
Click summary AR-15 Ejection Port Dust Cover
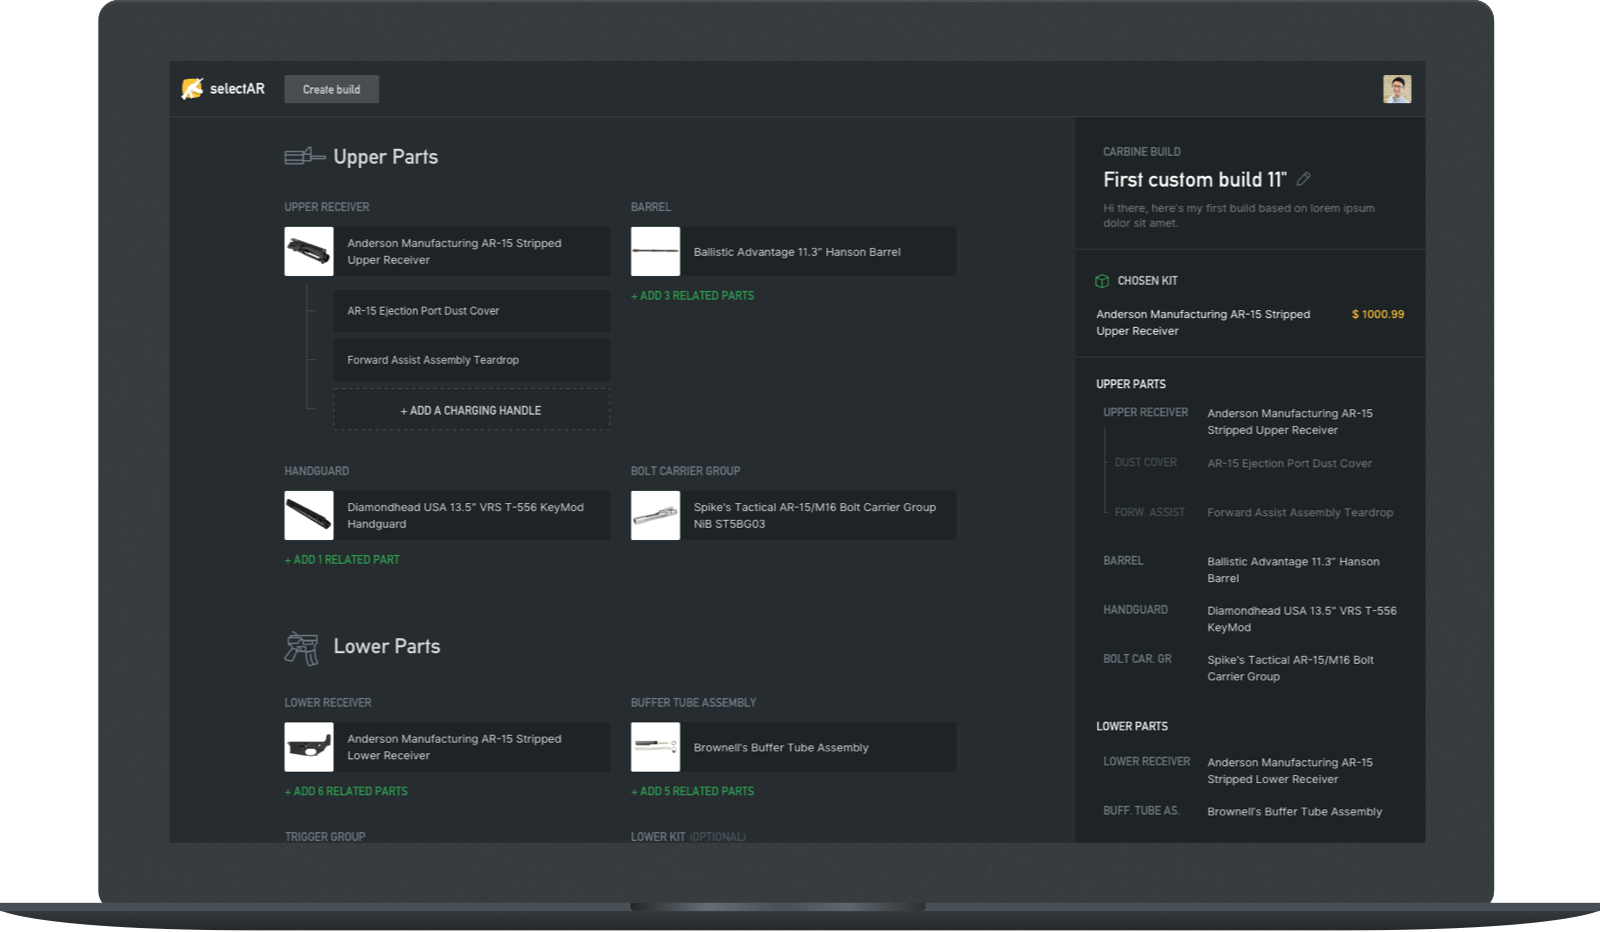point(1289,463)
